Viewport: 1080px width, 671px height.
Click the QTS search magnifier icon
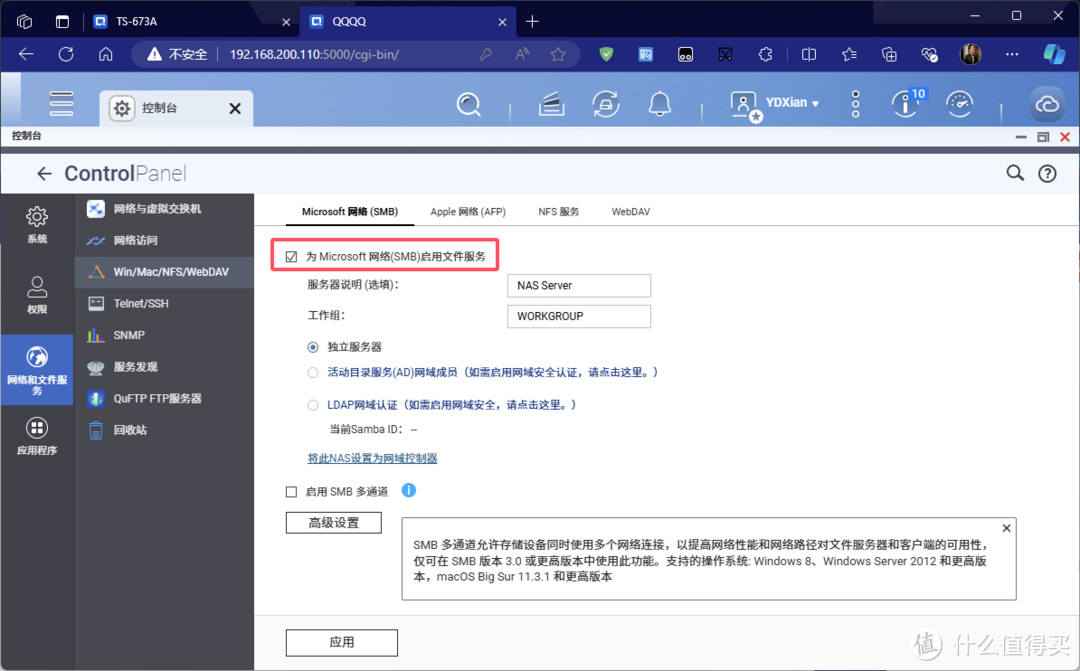coord(469,103)
